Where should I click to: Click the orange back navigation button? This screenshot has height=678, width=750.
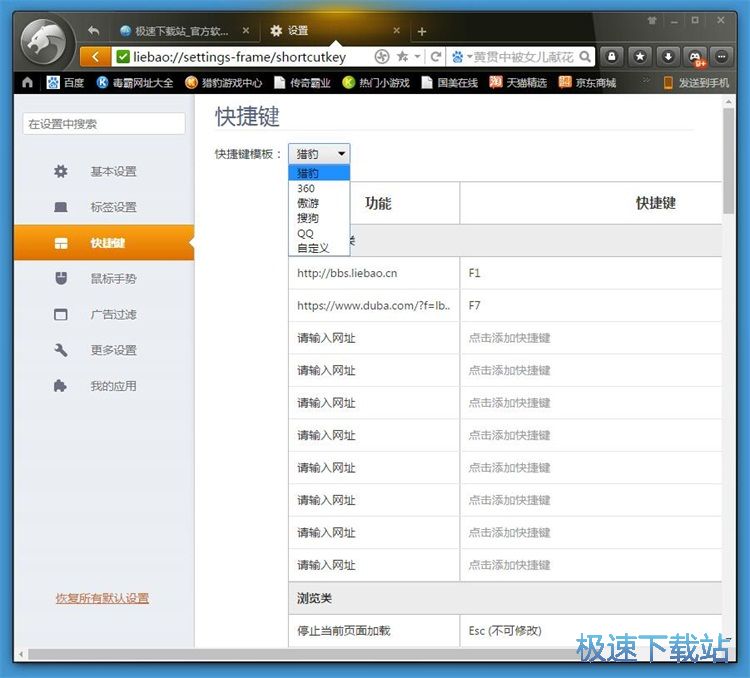(x=95, y=57)
